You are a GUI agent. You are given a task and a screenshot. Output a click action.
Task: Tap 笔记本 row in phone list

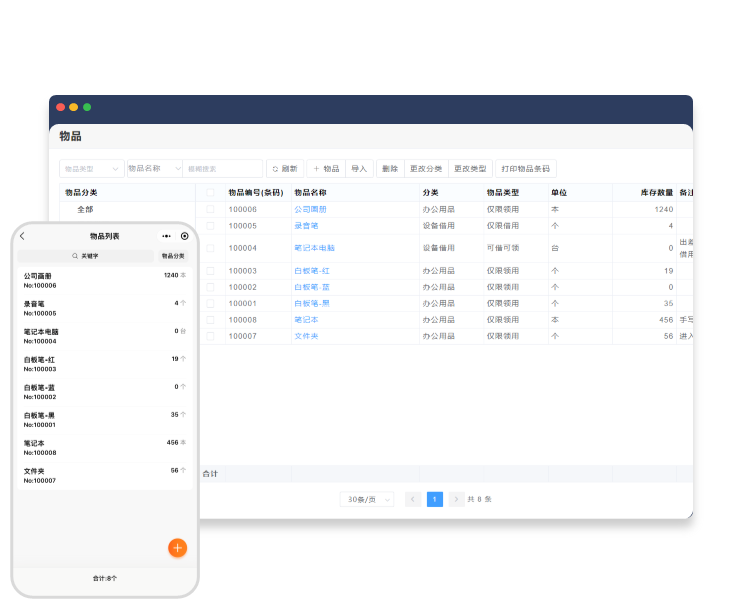tap(105, 448)
